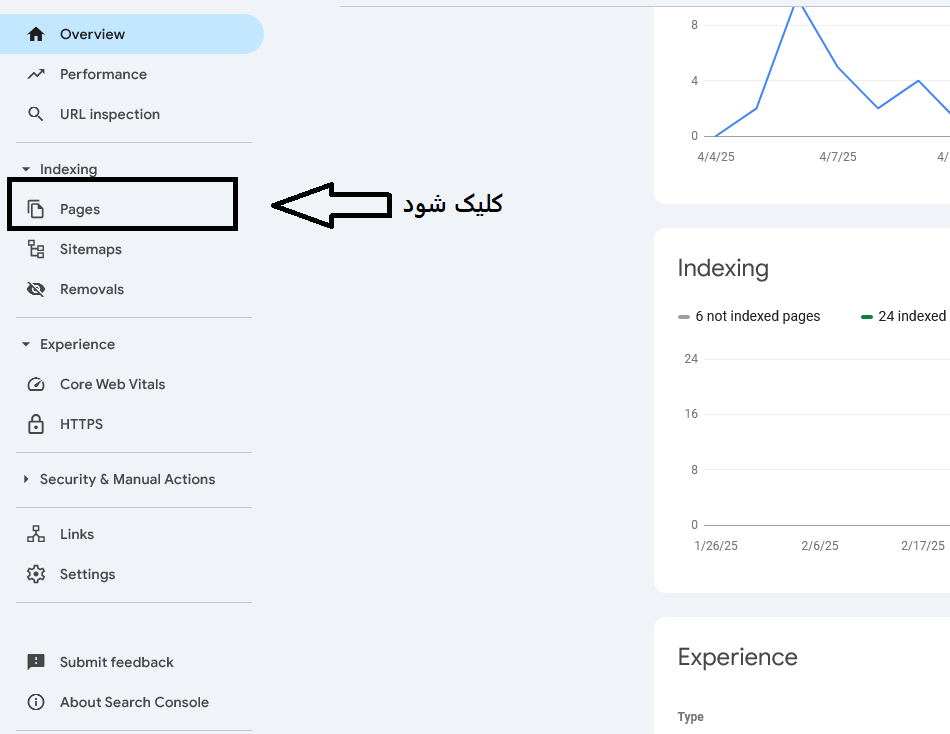Open the Sitemaps menu item

[90, 249]
